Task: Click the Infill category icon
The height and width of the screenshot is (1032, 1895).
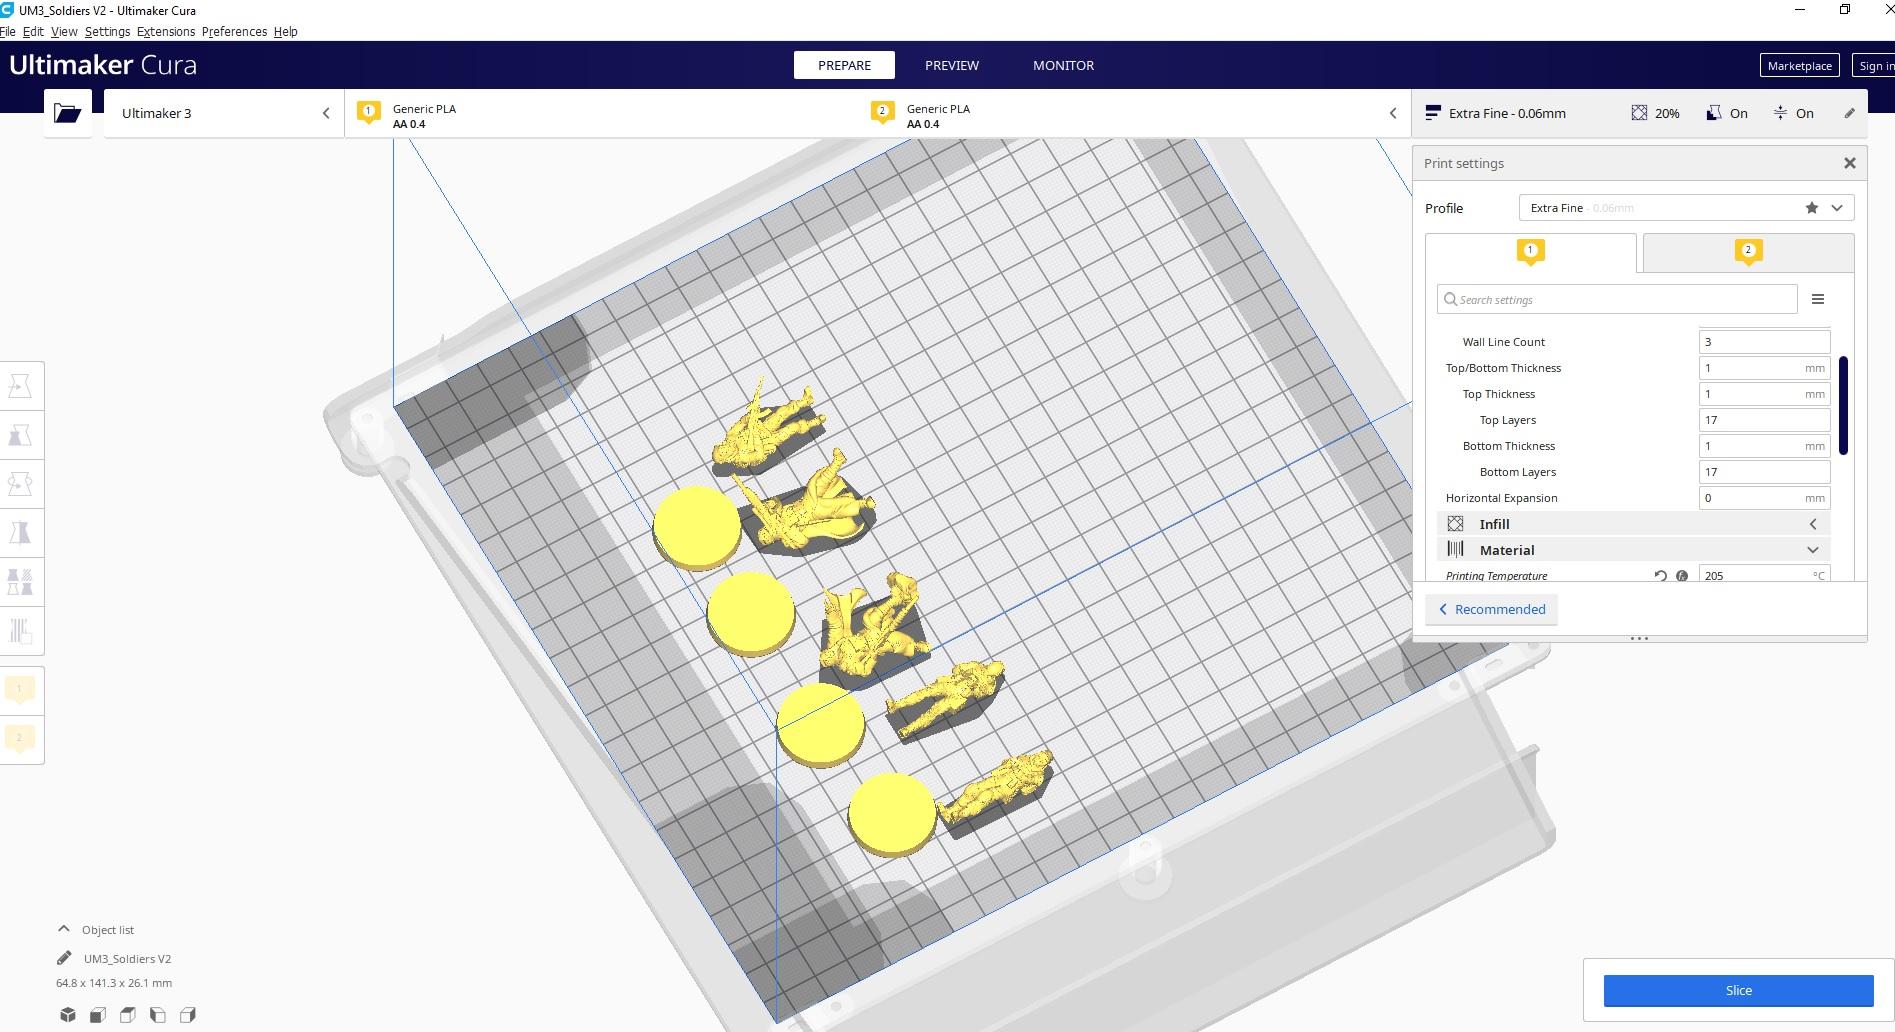Action: coord(1456,524)
